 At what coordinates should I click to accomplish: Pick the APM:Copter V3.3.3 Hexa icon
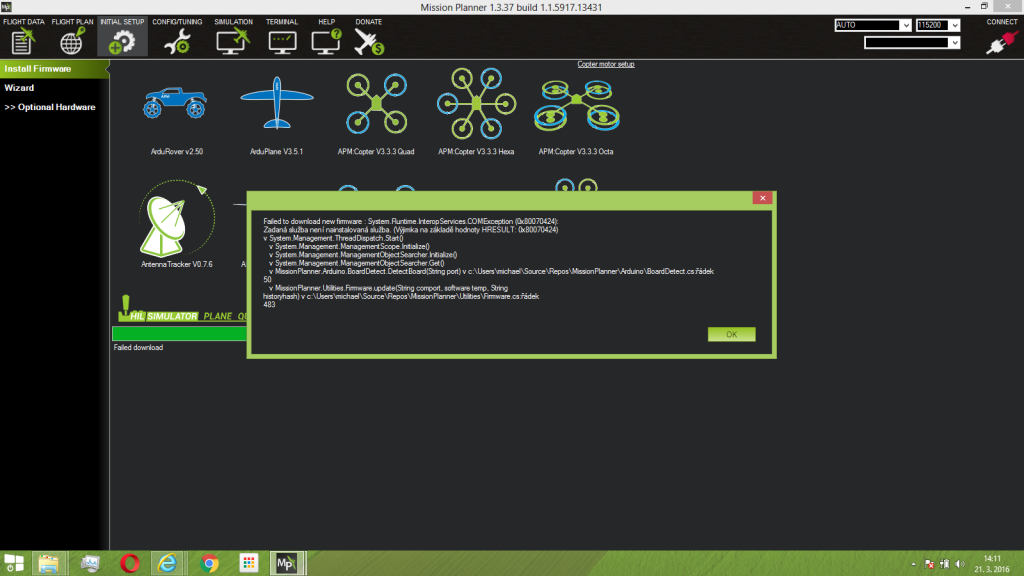[476, 104]
